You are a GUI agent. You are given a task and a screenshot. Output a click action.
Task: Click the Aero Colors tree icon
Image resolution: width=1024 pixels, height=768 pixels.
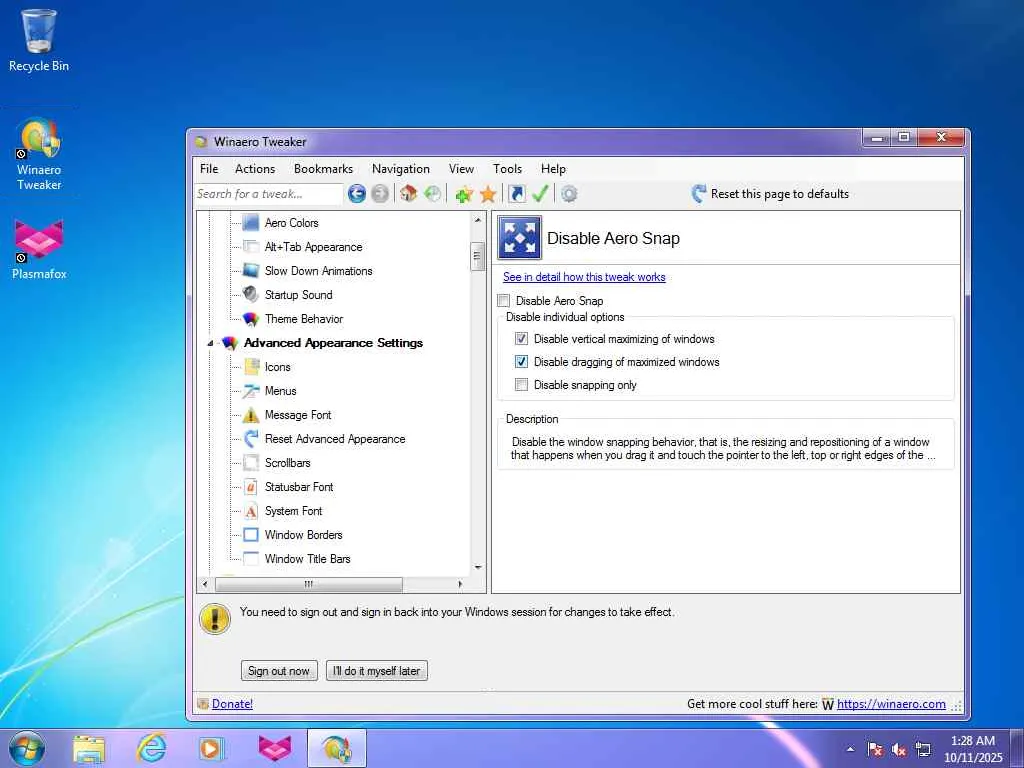[251, 223]
